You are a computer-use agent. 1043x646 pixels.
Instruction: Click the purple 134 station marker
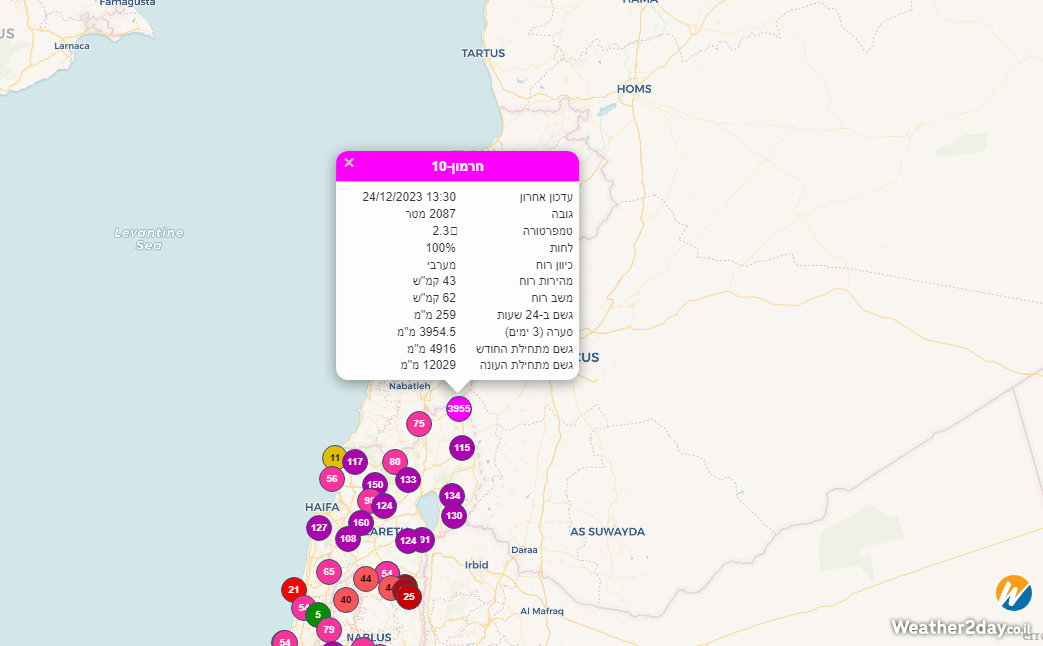(x=452, y=496)
